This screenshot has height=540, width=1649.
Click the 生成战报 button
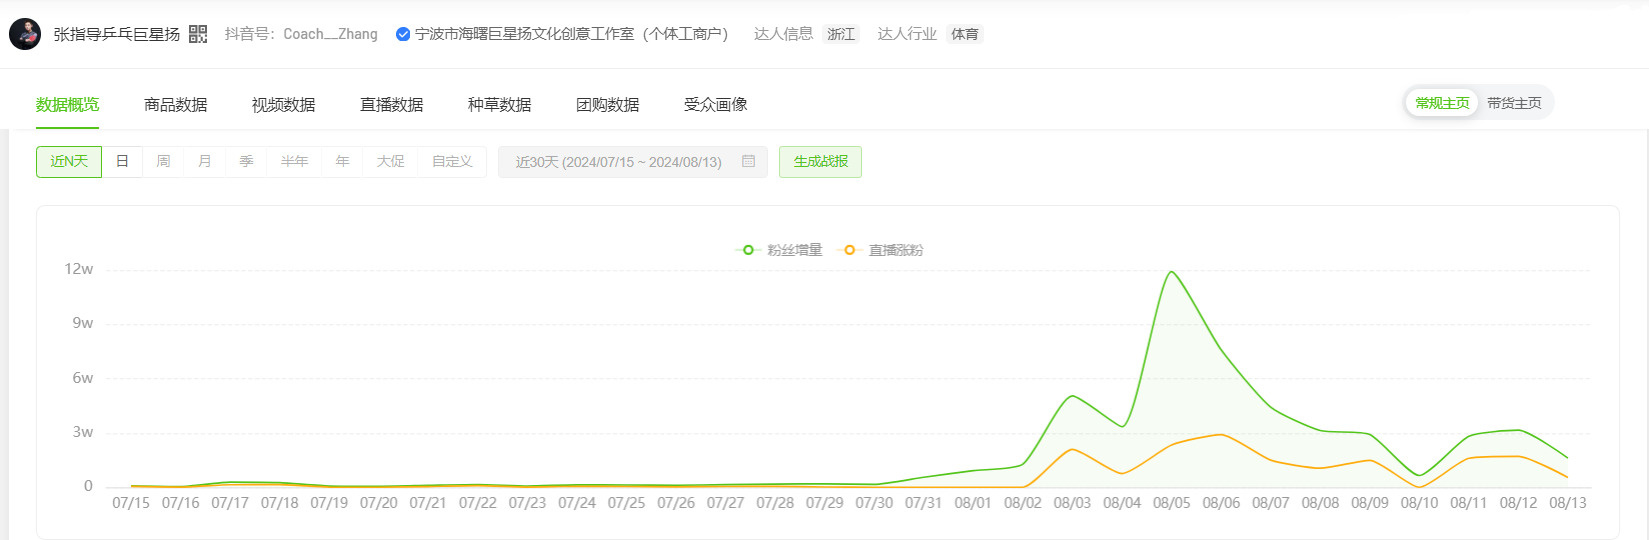[820, 162]
